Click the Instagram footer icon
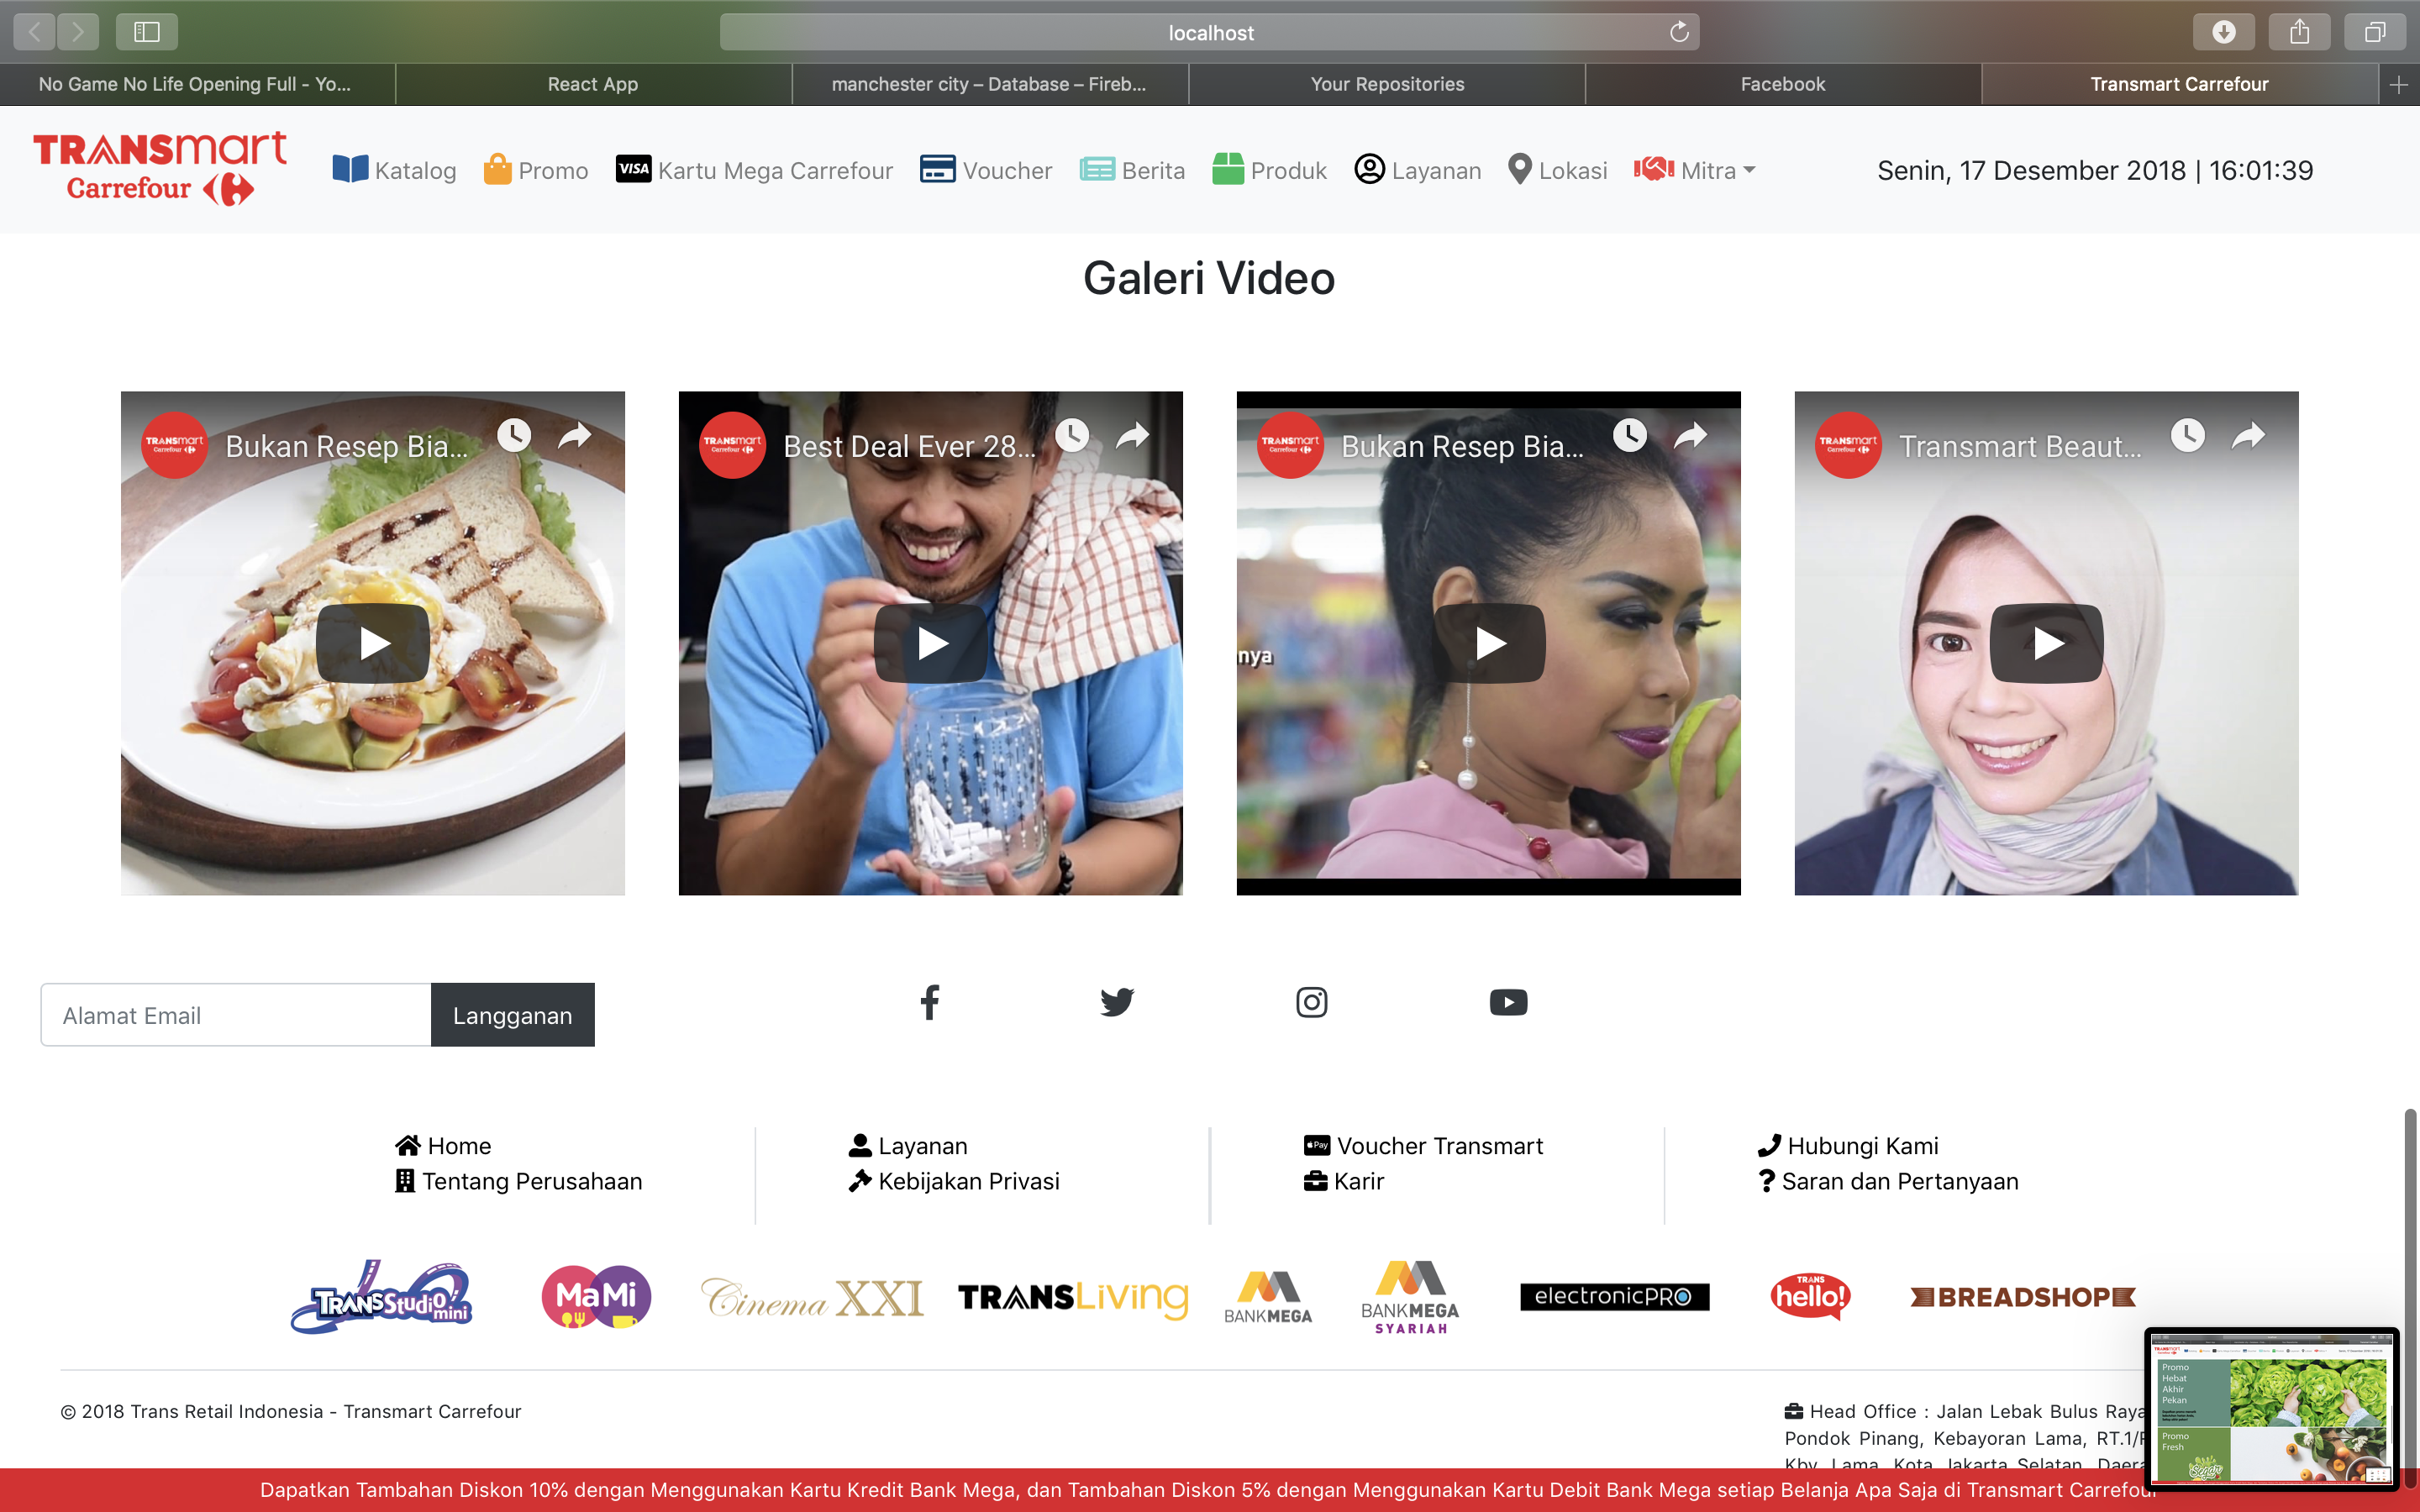This screenshot has width=2420, height=1512. [x=1311, y=1002]
